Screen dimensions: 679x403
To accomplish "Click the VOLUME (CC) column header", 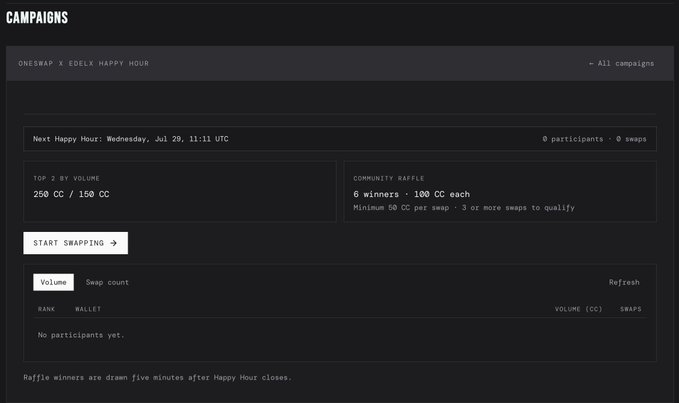I will point(579,309).
